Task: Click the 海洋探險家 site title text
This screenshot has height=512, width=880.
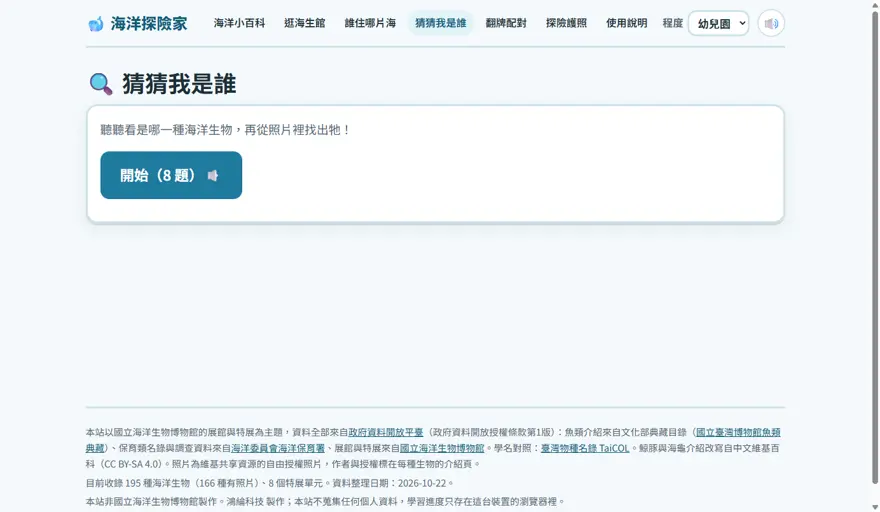Action: click(x=149, y=24)
